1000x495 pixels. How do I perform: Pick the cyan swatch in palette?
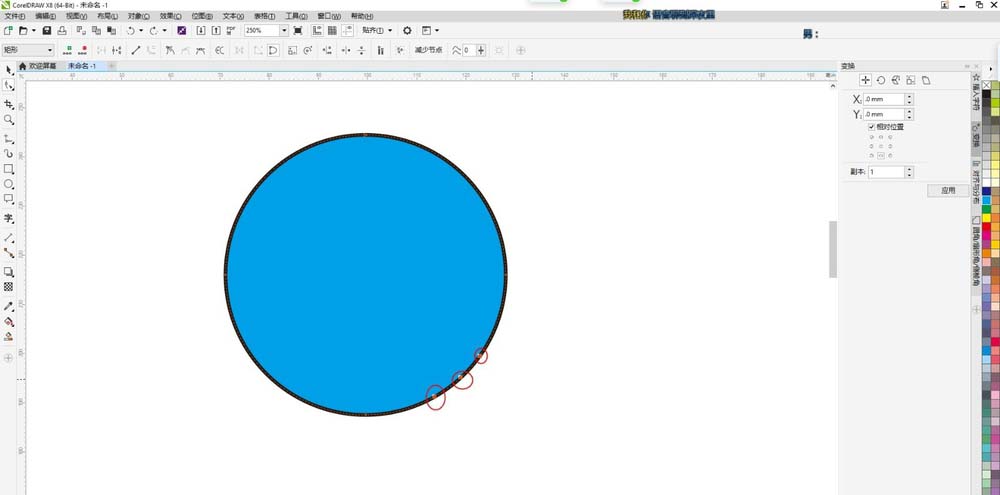[x=987, y=200]
